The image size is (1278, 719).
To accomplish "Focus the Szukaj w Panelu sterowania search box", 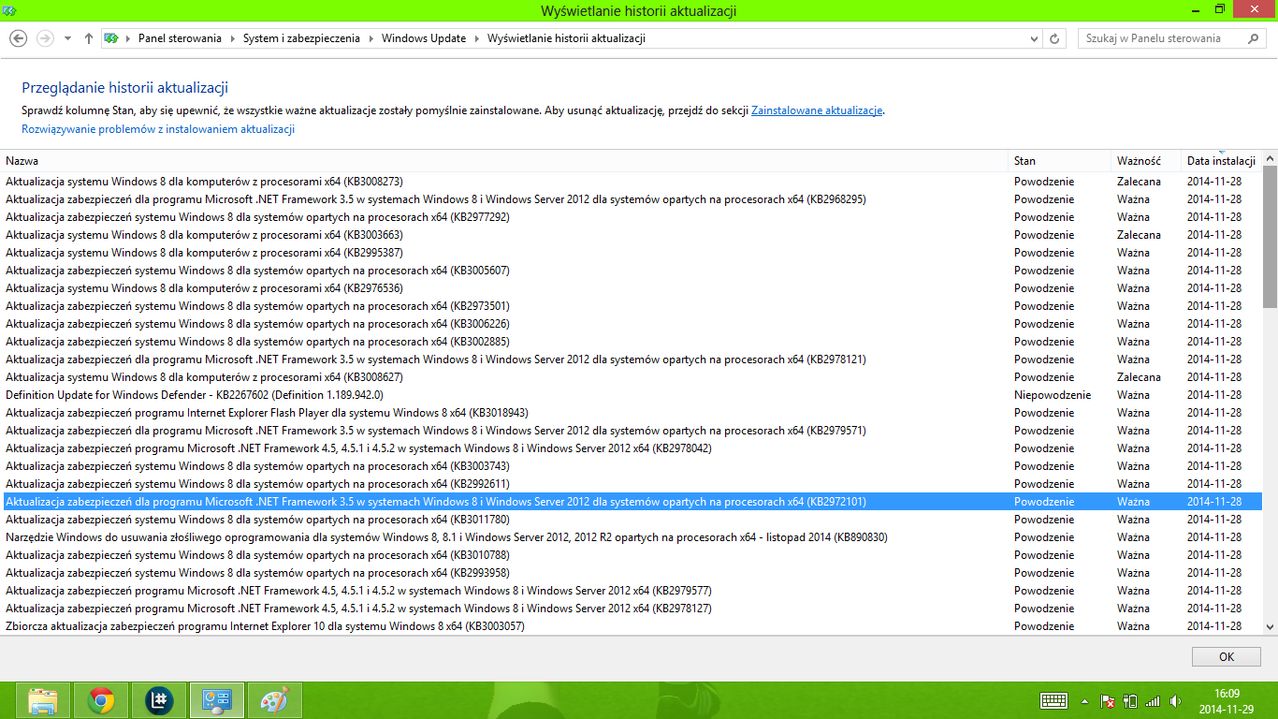I will [1172, 38].
